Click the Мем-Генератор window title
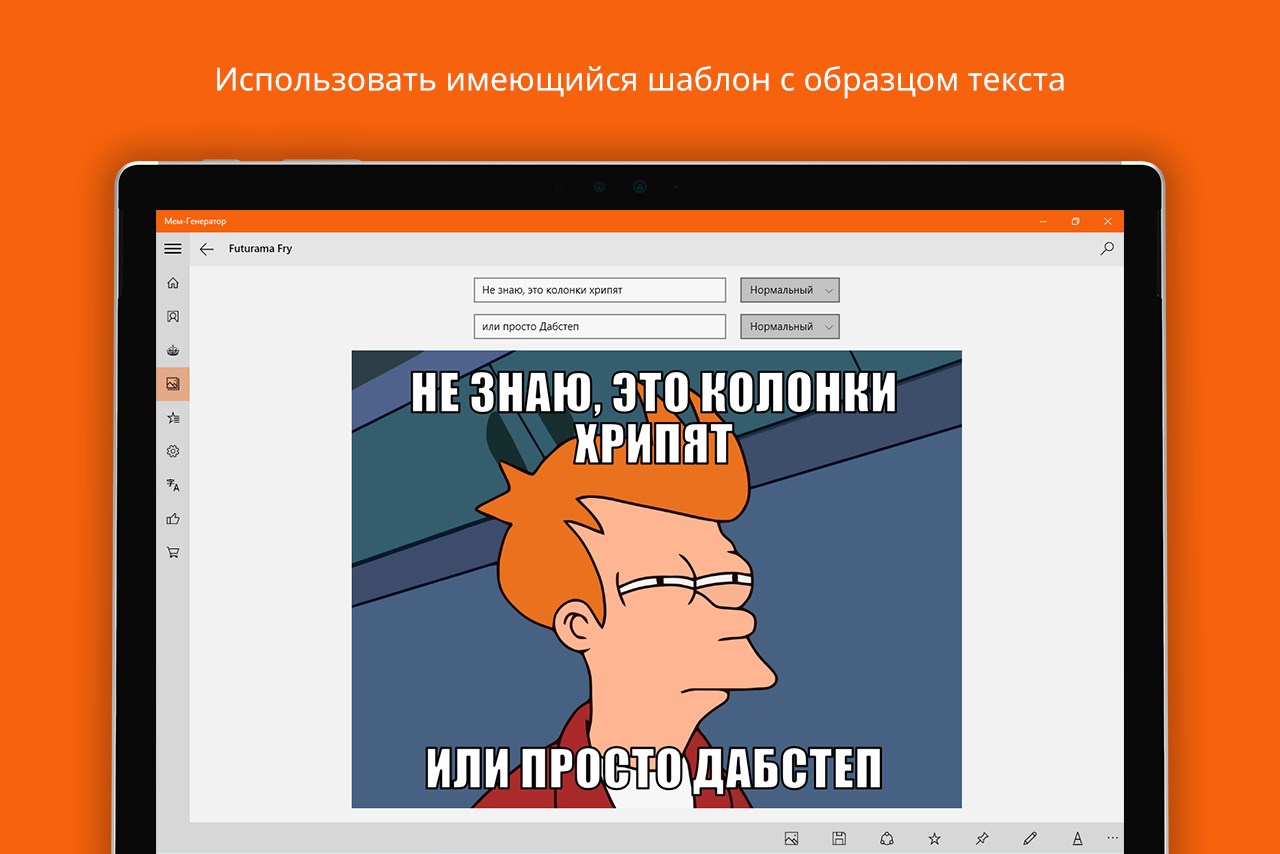The image size is (1280, 854). click(196, 221)
